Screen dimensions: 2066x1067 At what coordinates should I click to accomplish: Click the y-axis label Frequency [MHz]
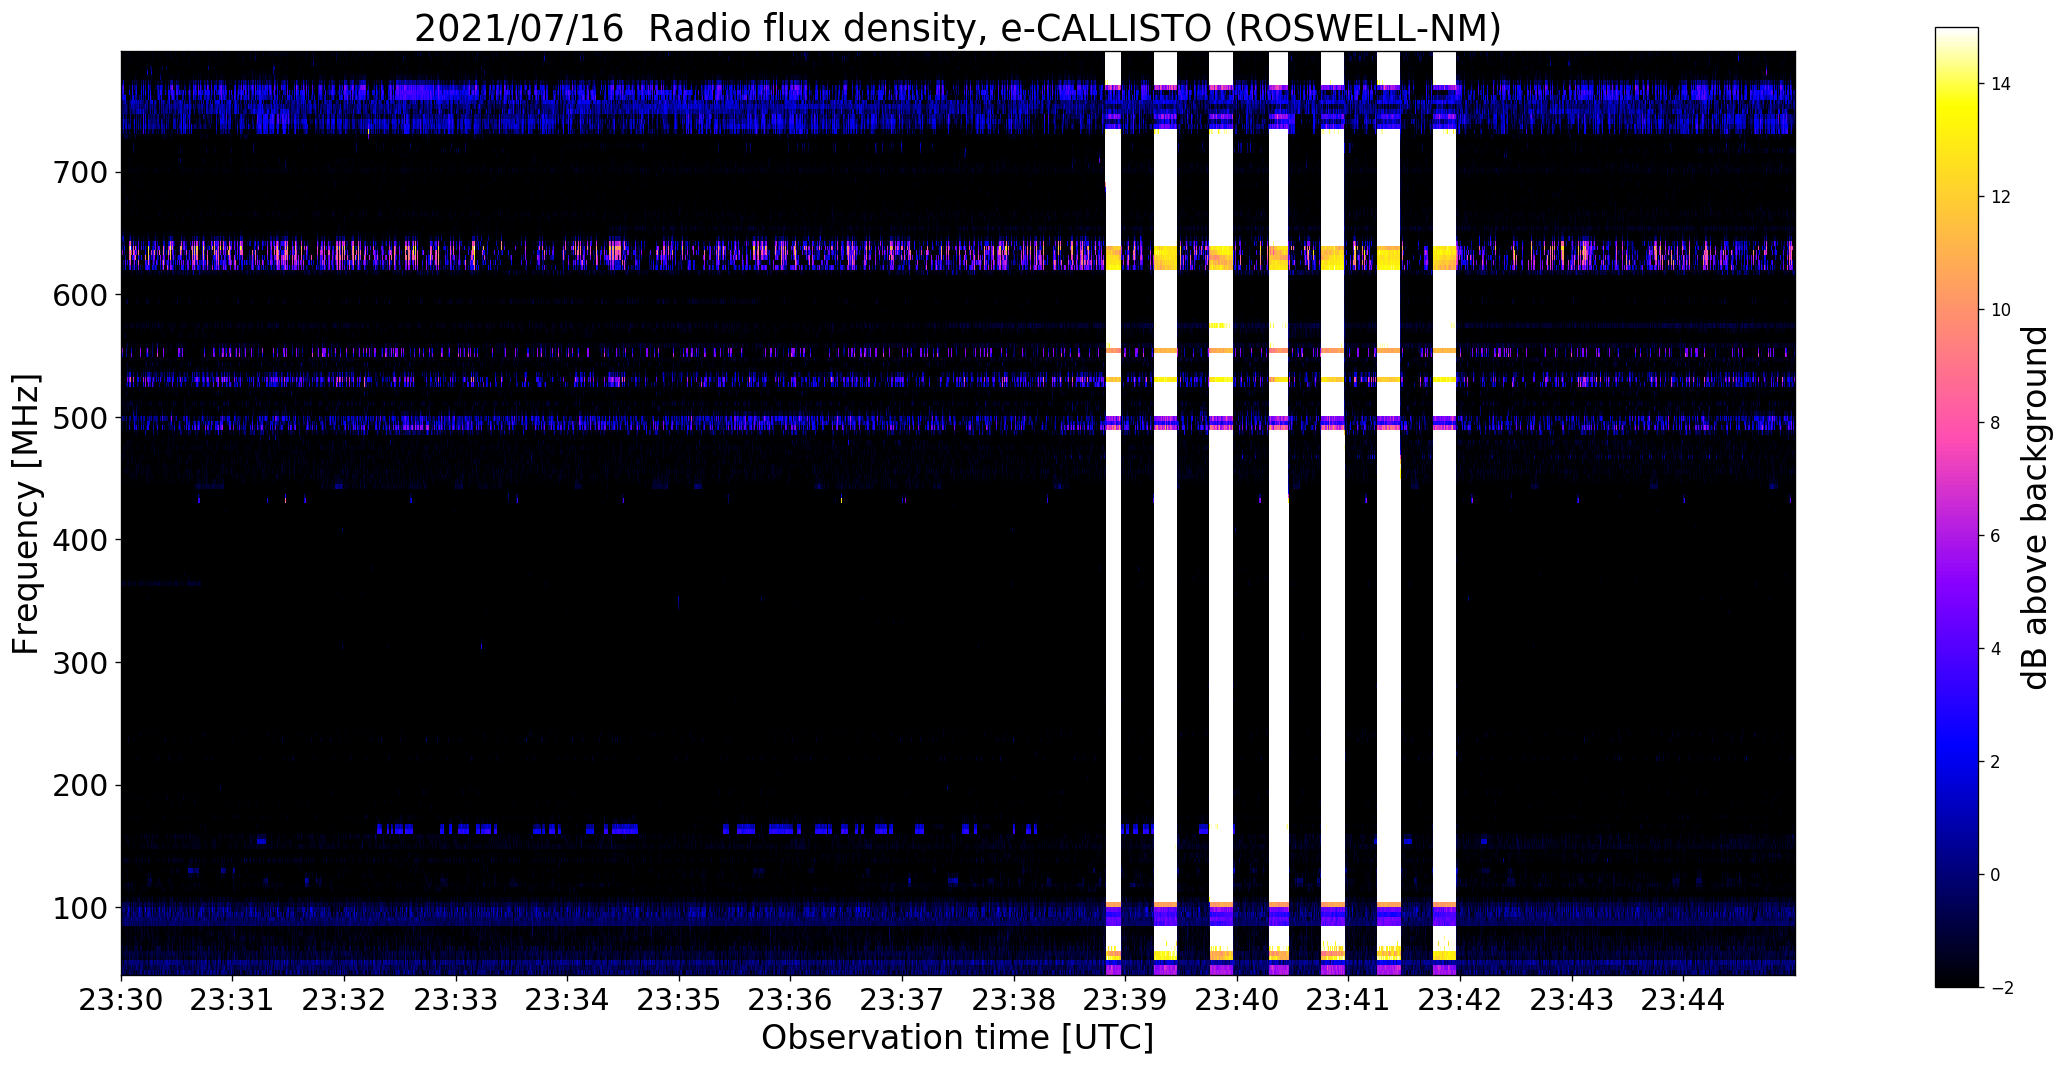click(x=26, y=514)
